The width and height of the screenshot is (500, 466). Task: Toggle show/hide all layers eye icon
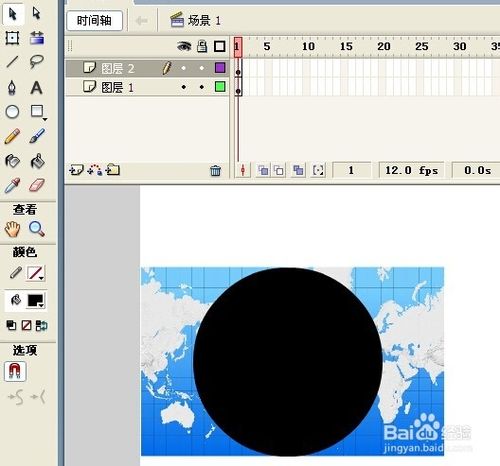(x=184, y=46)
